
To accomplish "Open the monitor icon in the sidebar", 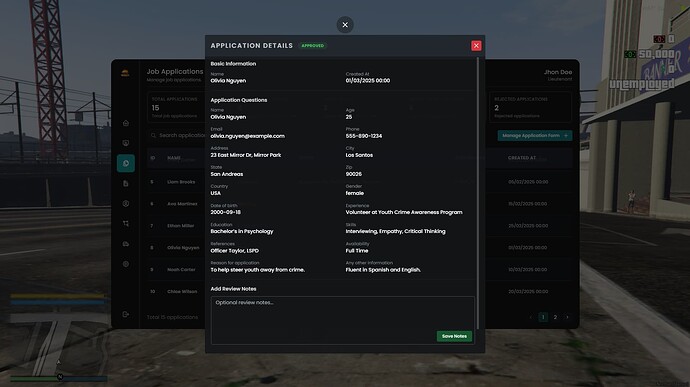I will pos(126,143).
